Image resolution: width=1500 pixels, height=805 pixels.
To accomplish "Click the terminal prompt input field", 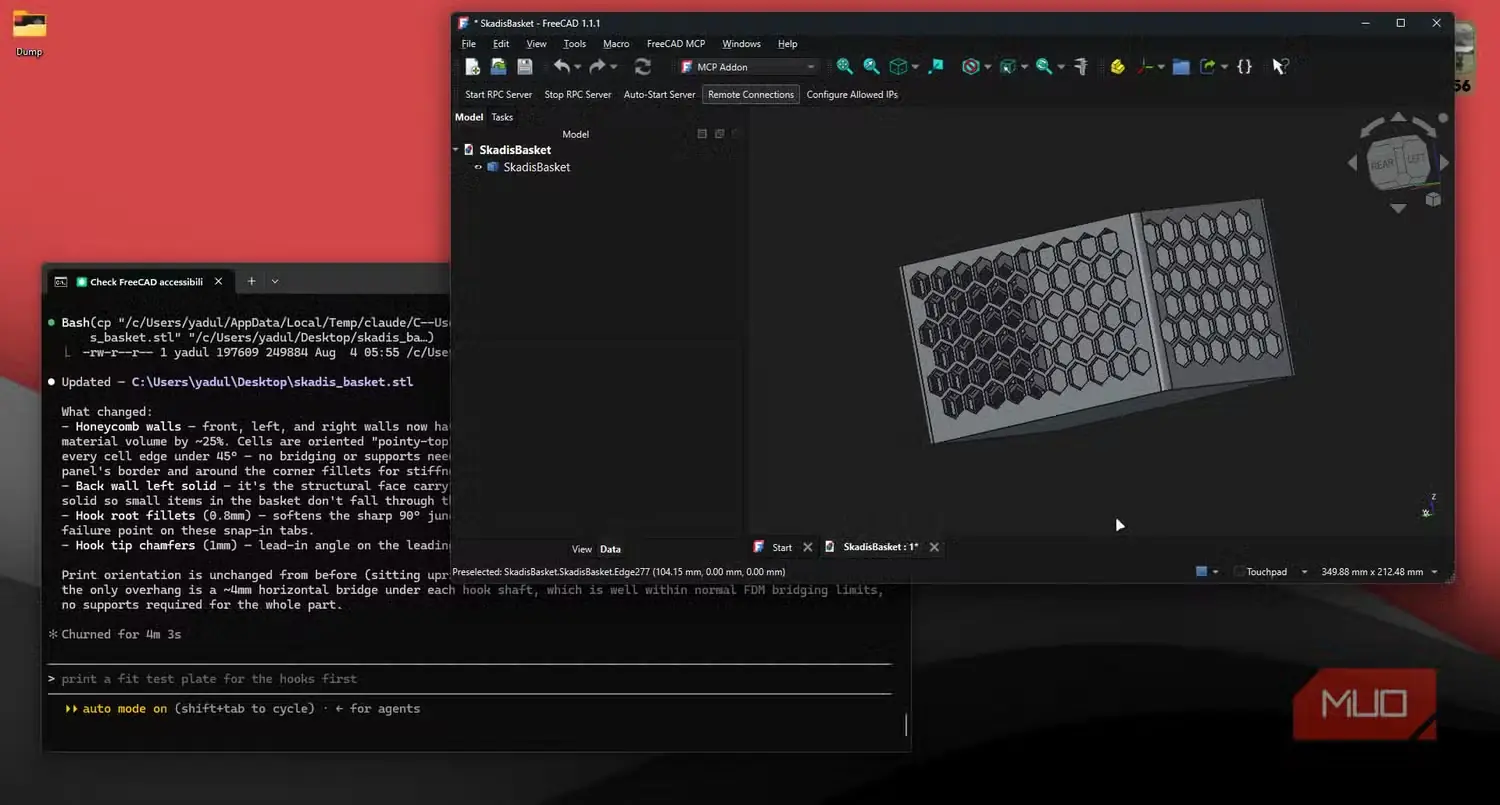I will pos(468,679).
